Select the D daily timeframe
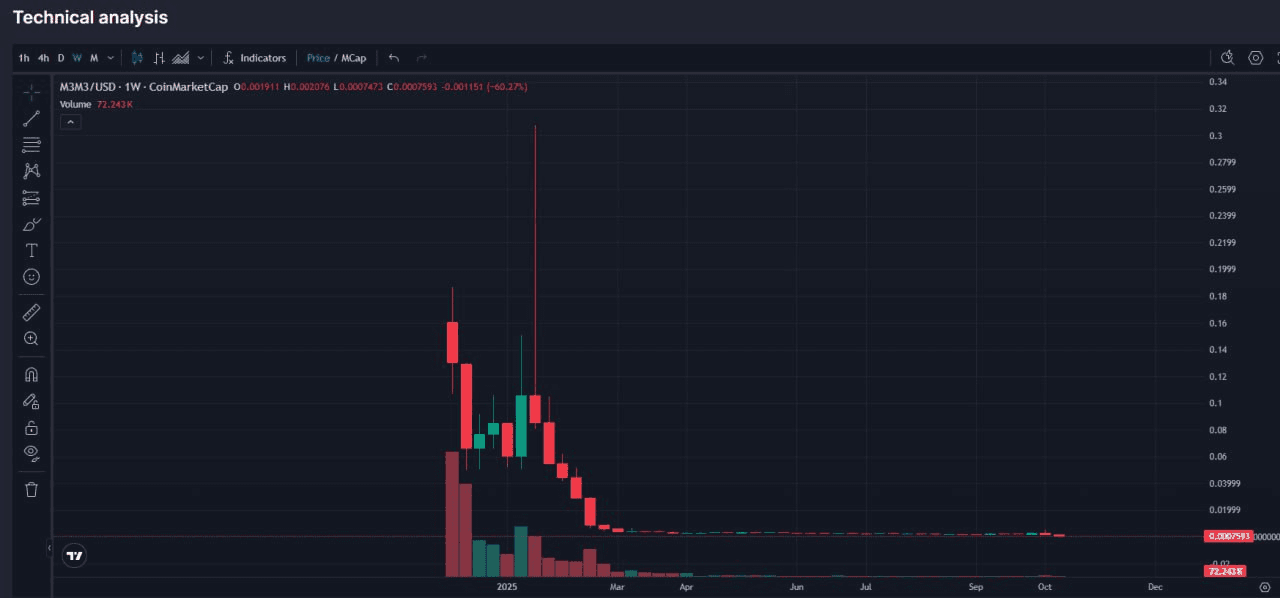Image resolution: width=1280 pixels, height=598 pixels. click(60, 58)
